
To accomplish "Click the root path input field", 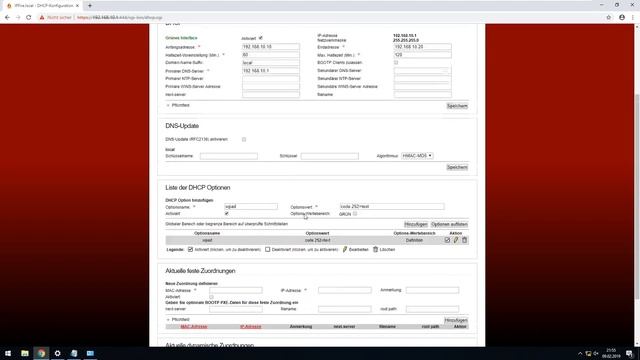I will click(432, 309).
